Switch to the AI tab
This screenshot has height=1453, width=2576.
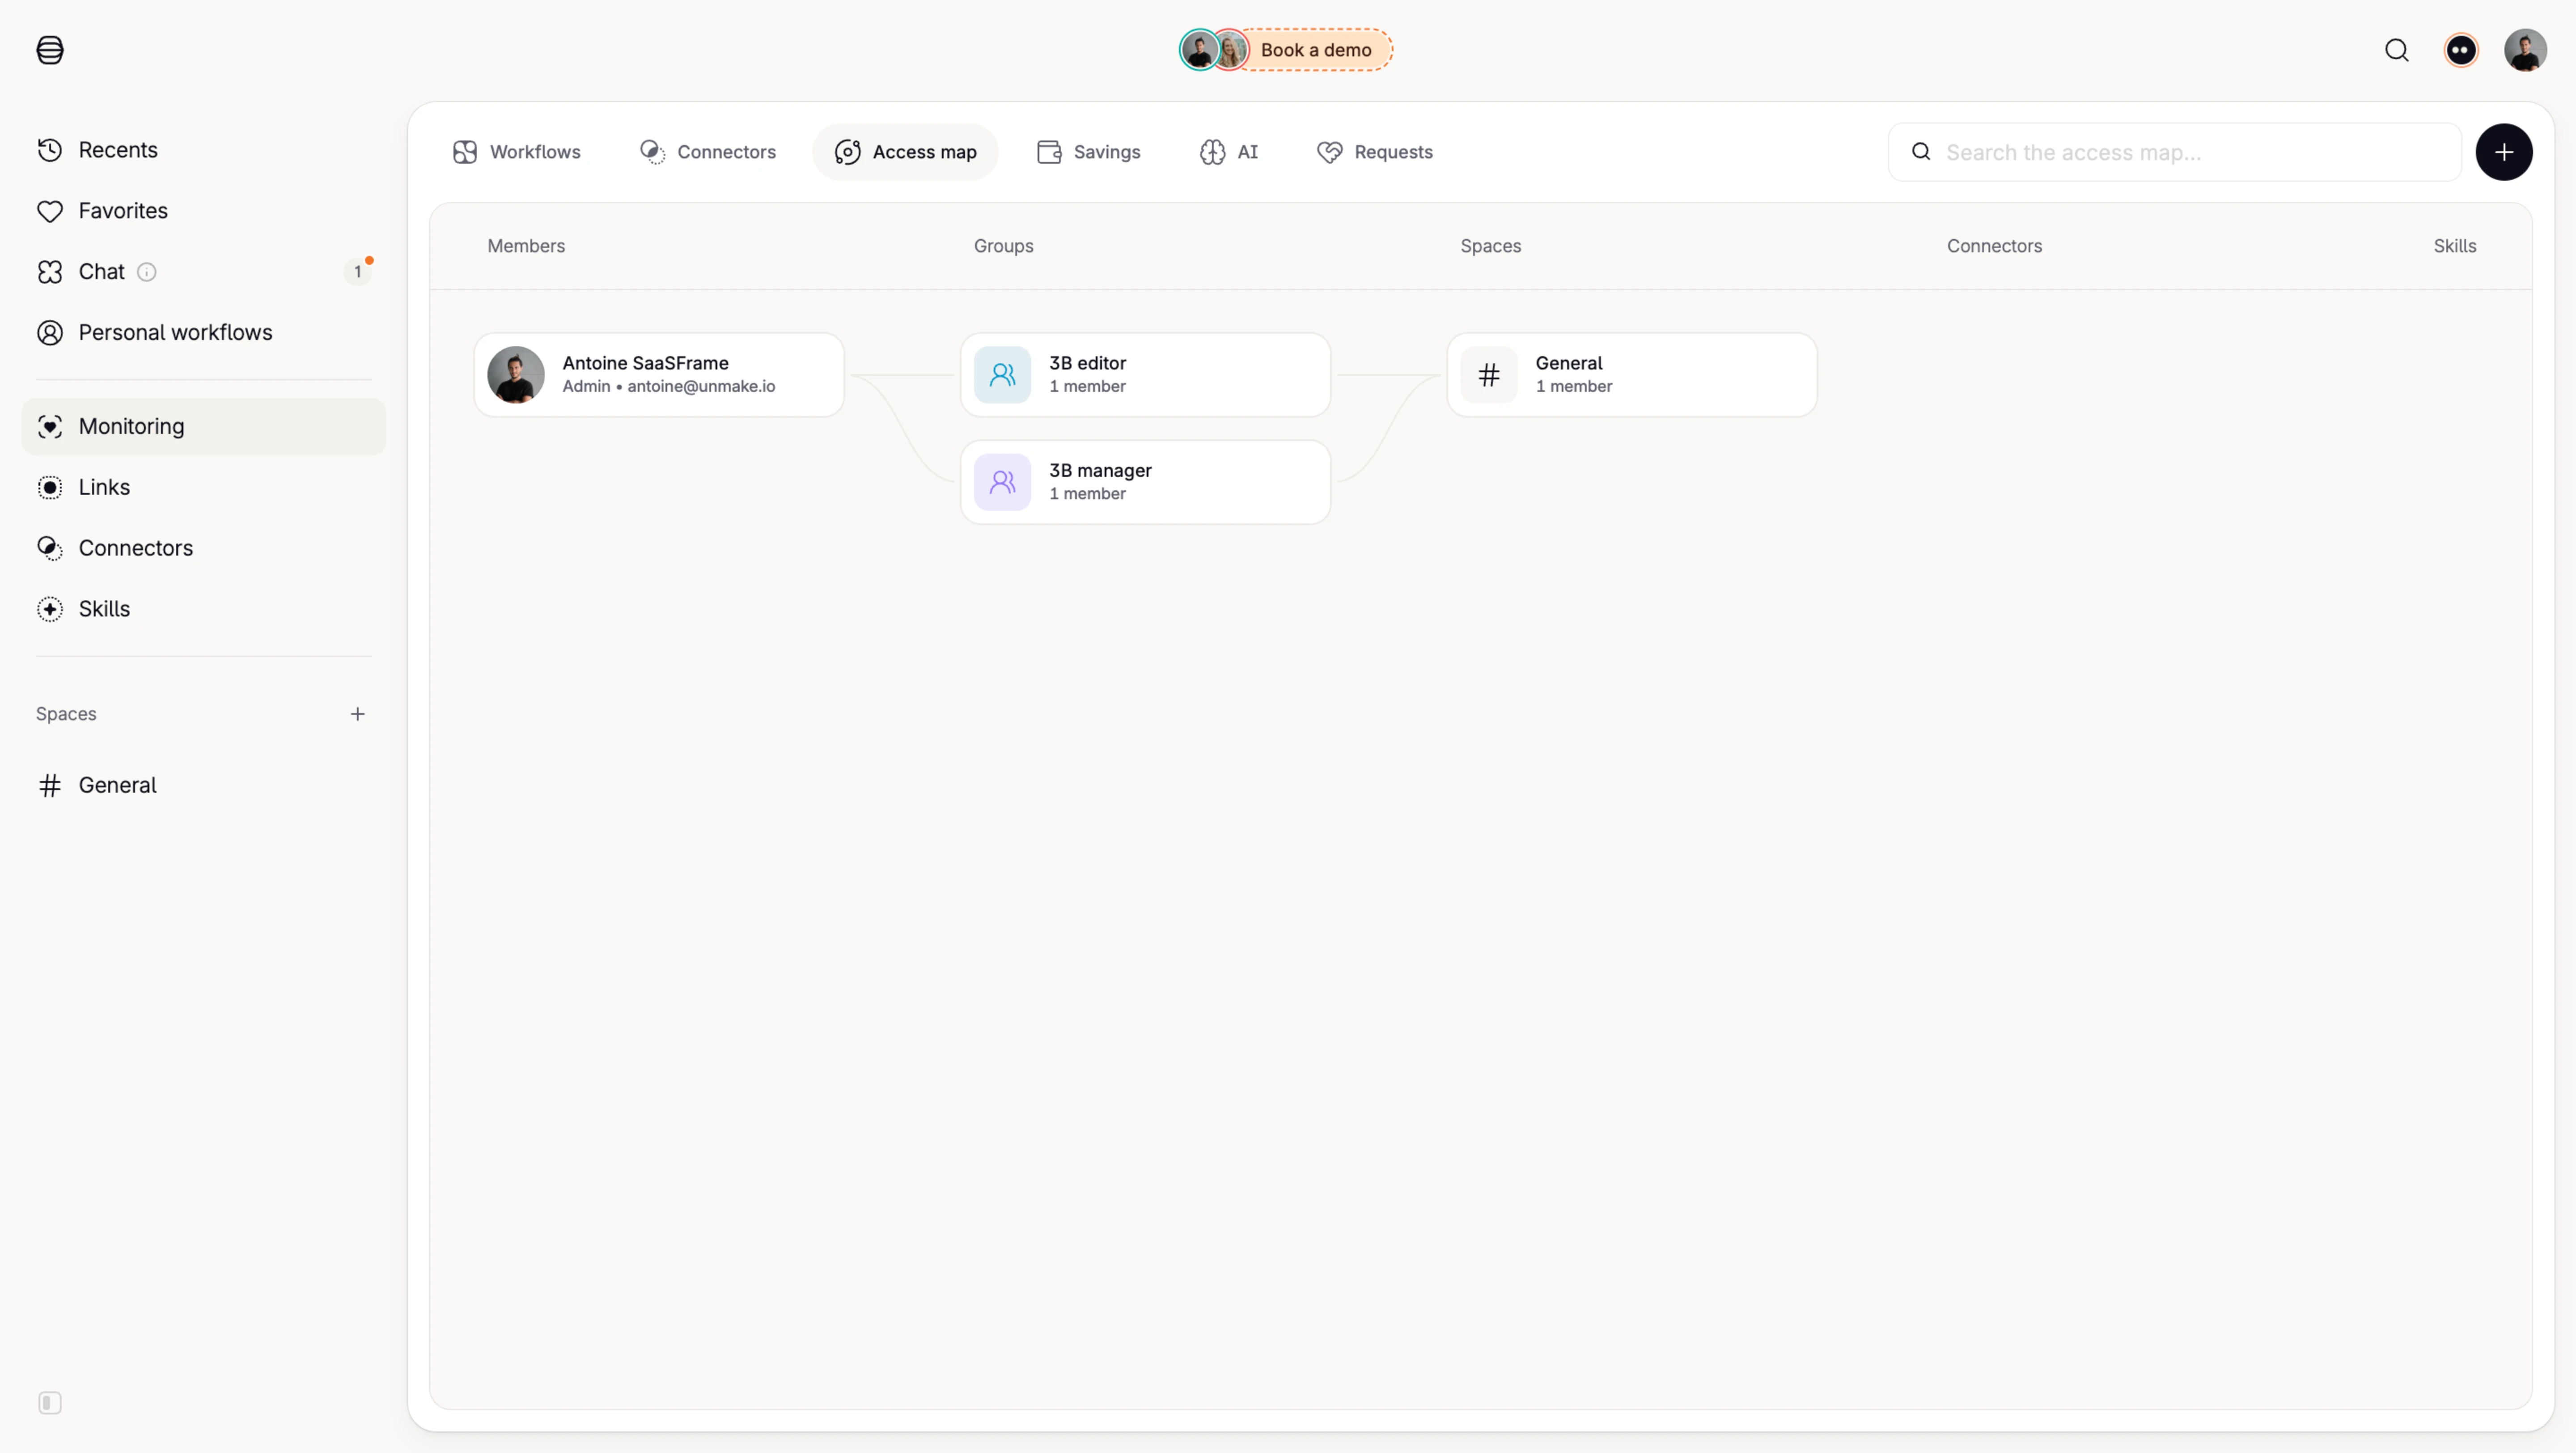coord(1228,152)
